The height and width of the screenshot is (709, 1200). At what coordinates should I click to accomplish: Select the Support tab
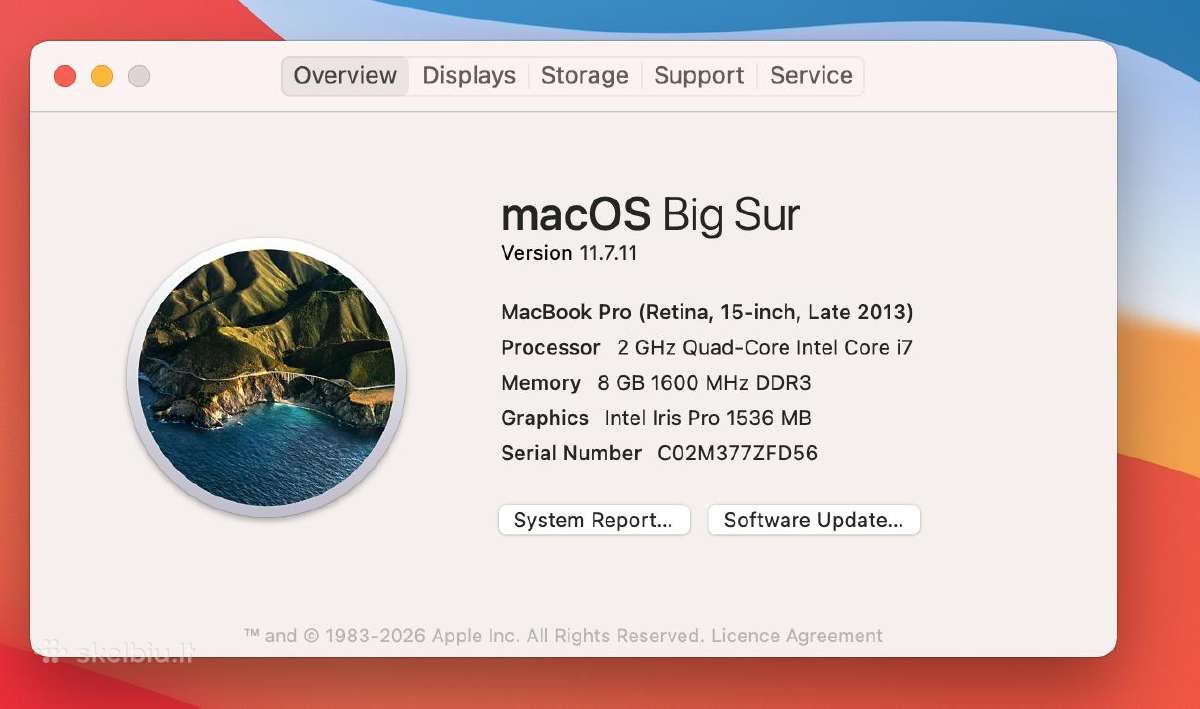pyautogui.click(x=699, y=76)
